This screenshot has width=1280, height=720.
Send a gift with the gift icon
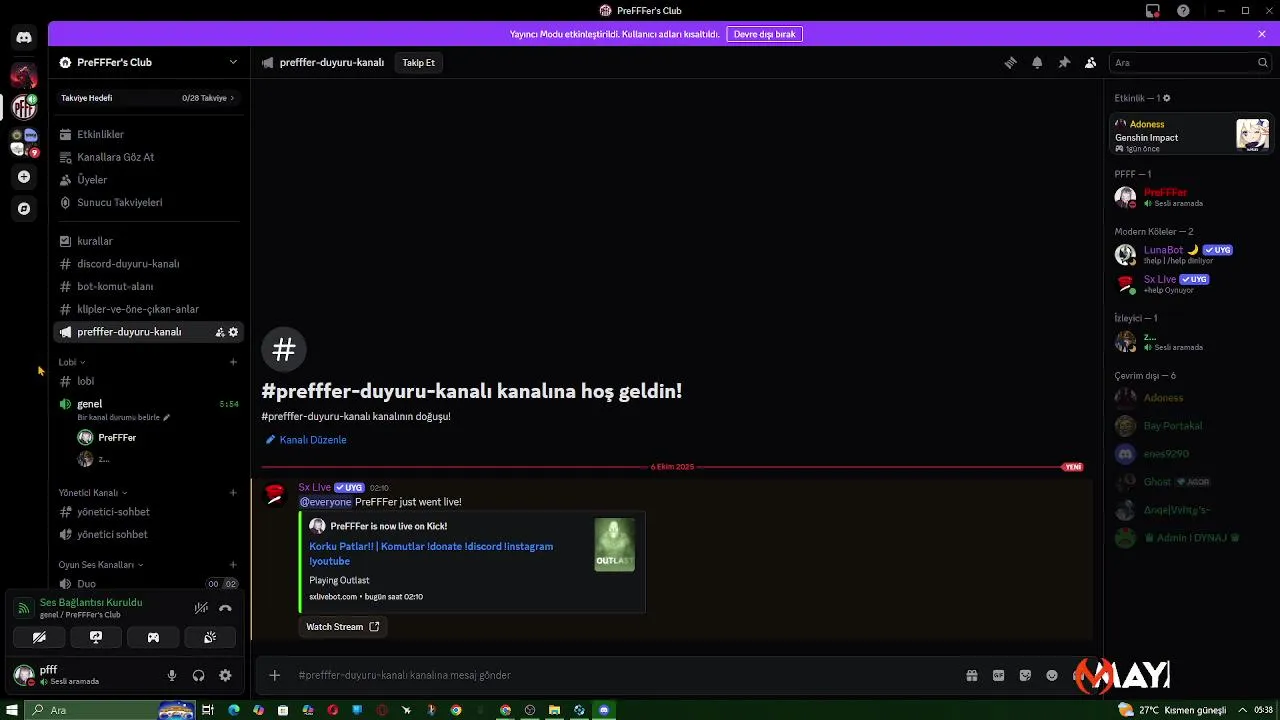971,675
